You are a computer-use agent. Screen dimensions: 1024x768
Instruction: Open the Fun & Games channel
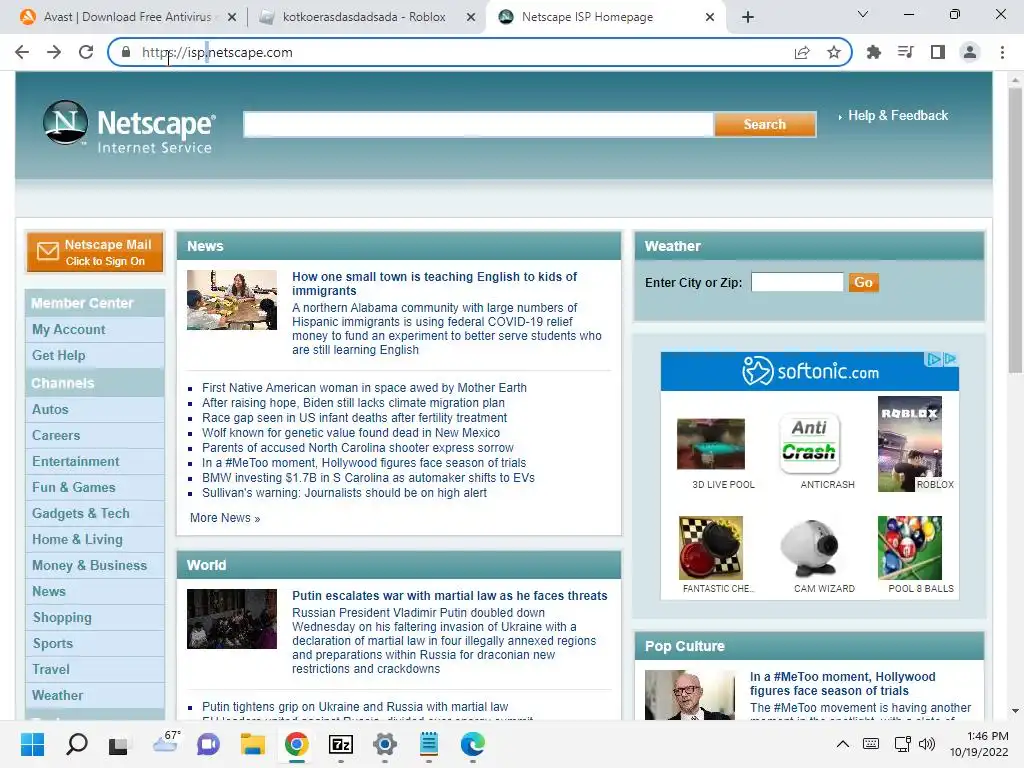tap(74, 488)
